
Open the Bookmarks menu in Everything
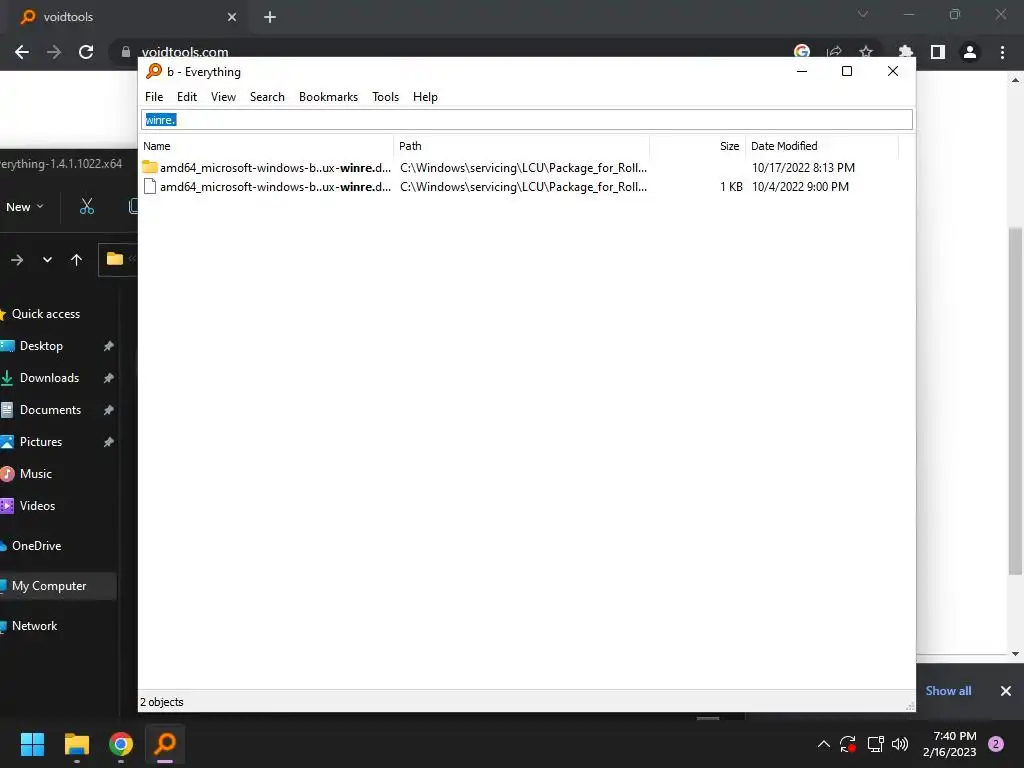tap(328, 97)
